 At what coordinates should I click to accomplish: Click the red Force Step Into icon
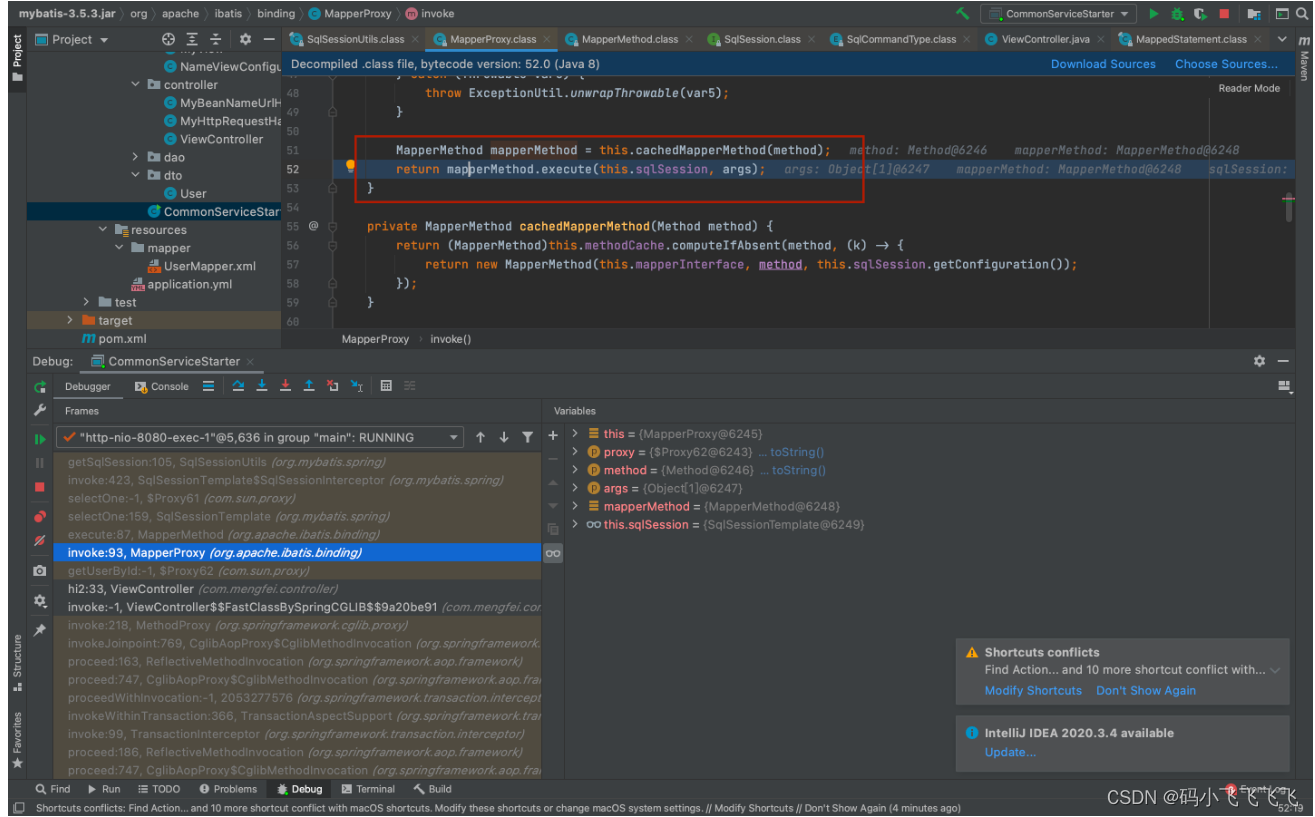click(285, 386)
